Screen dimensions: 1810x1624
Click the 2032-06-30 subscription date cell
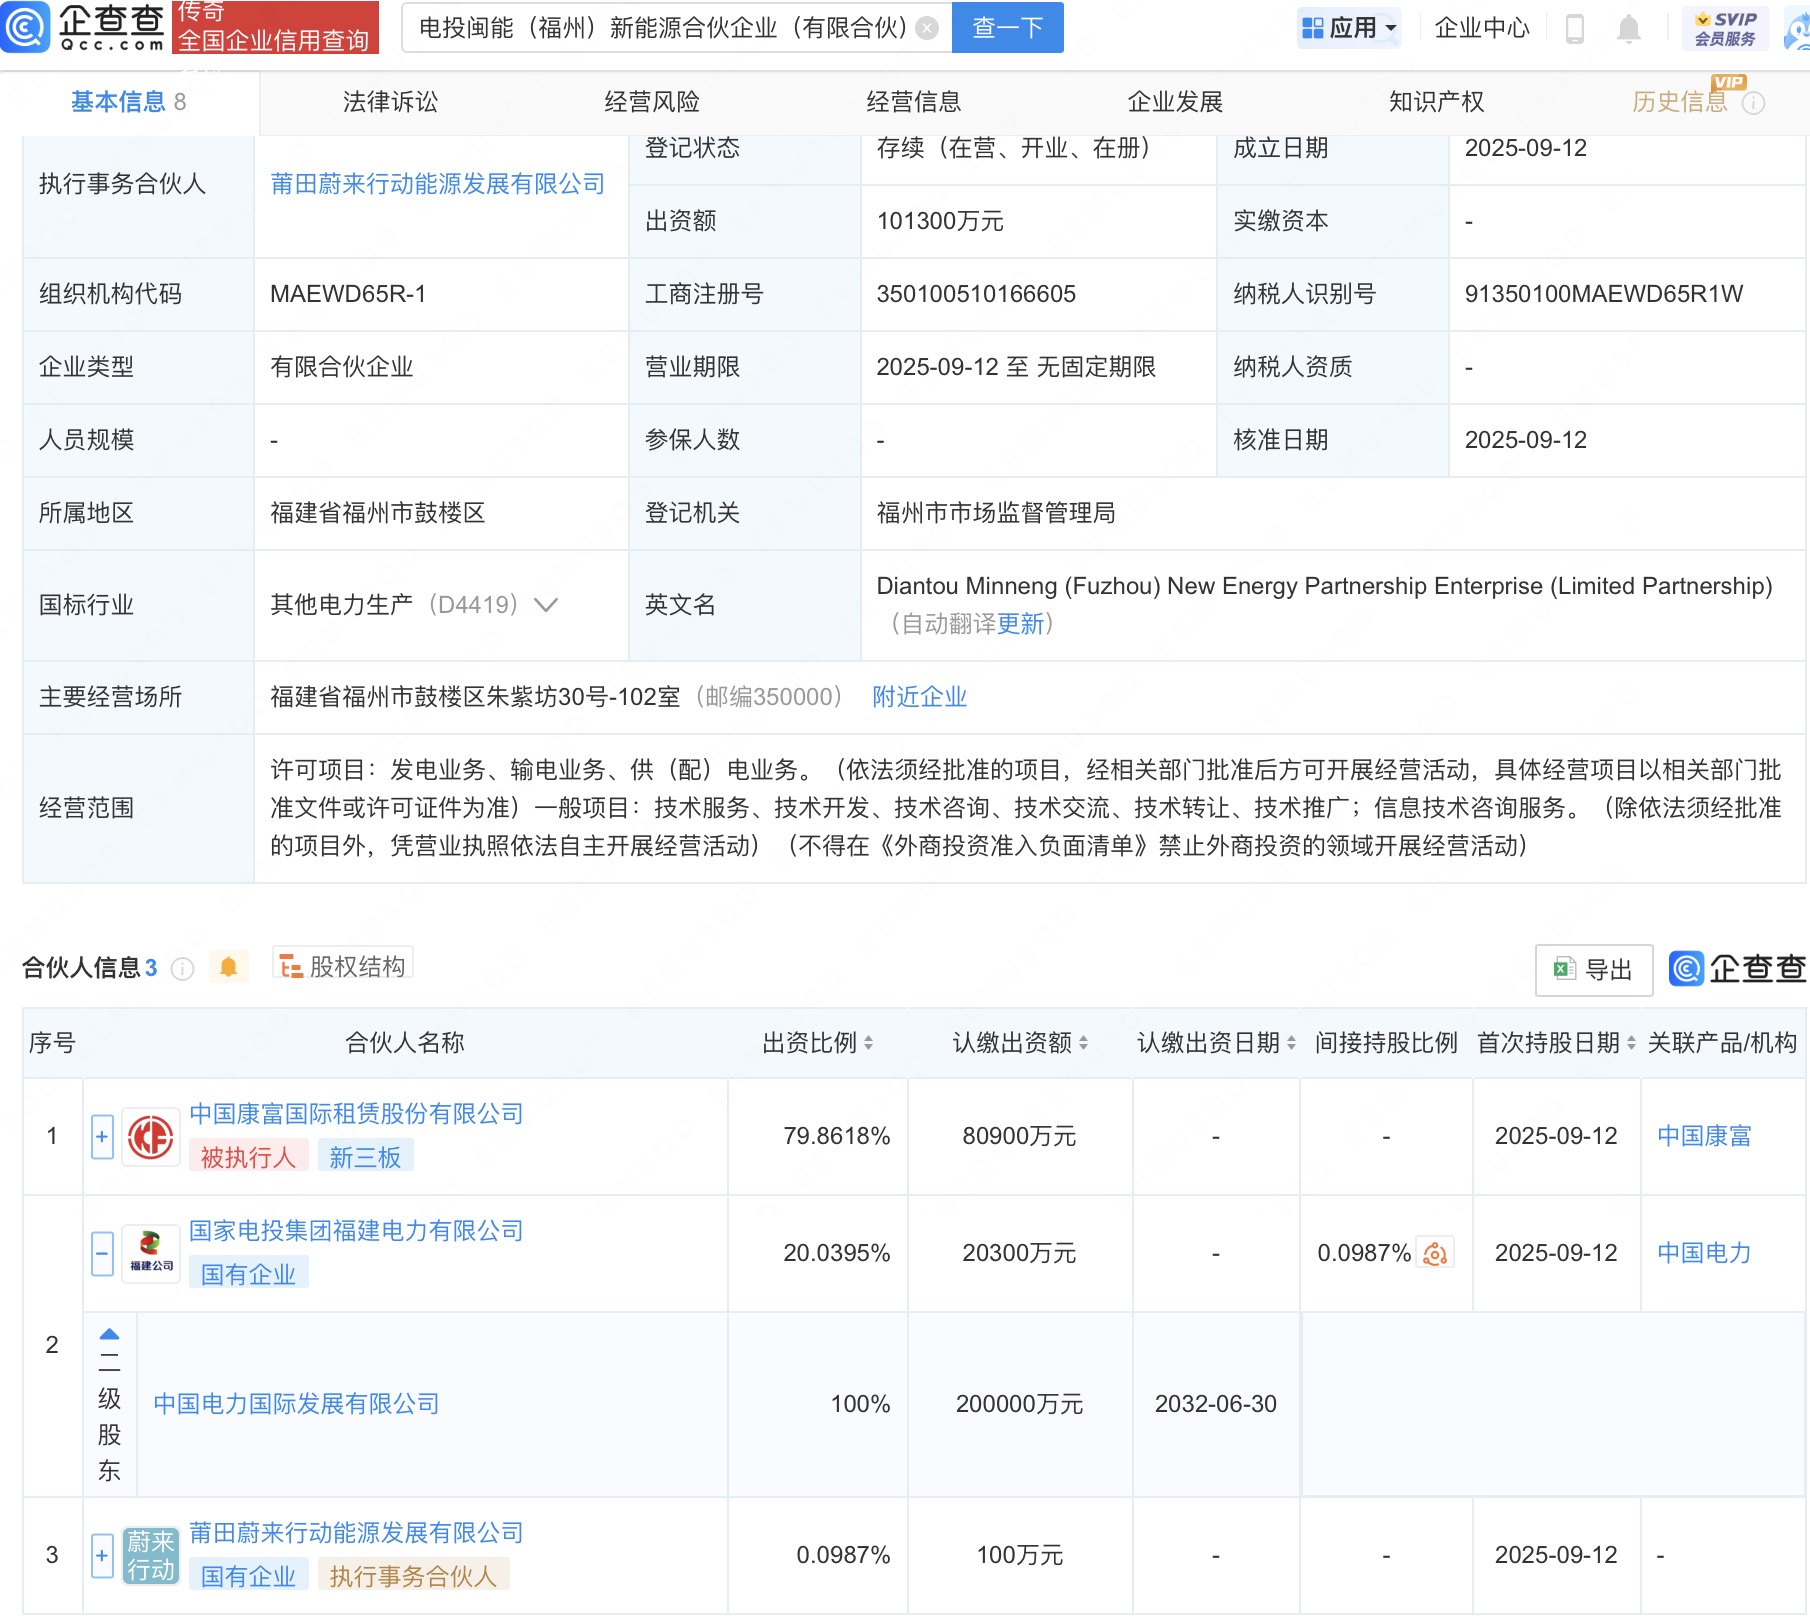click(1215, 1404)
